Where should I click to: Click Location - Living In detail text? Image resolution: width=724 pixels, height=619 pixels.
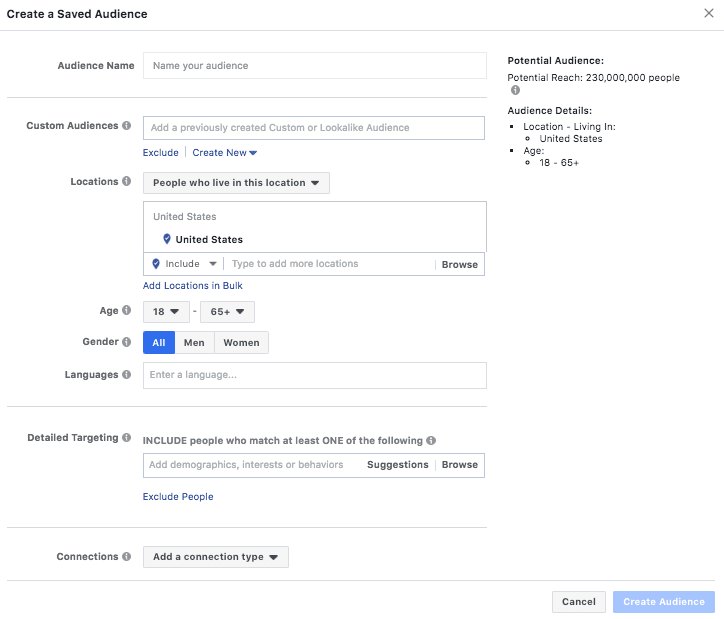point(569,126)
